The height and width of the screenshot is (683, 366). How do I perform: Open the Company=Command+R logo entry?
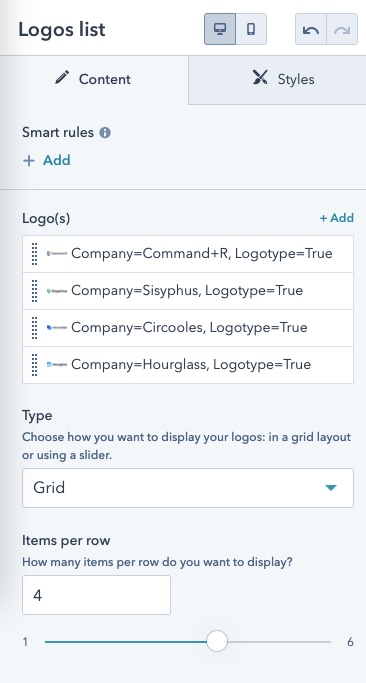click(x=188, y=254)
